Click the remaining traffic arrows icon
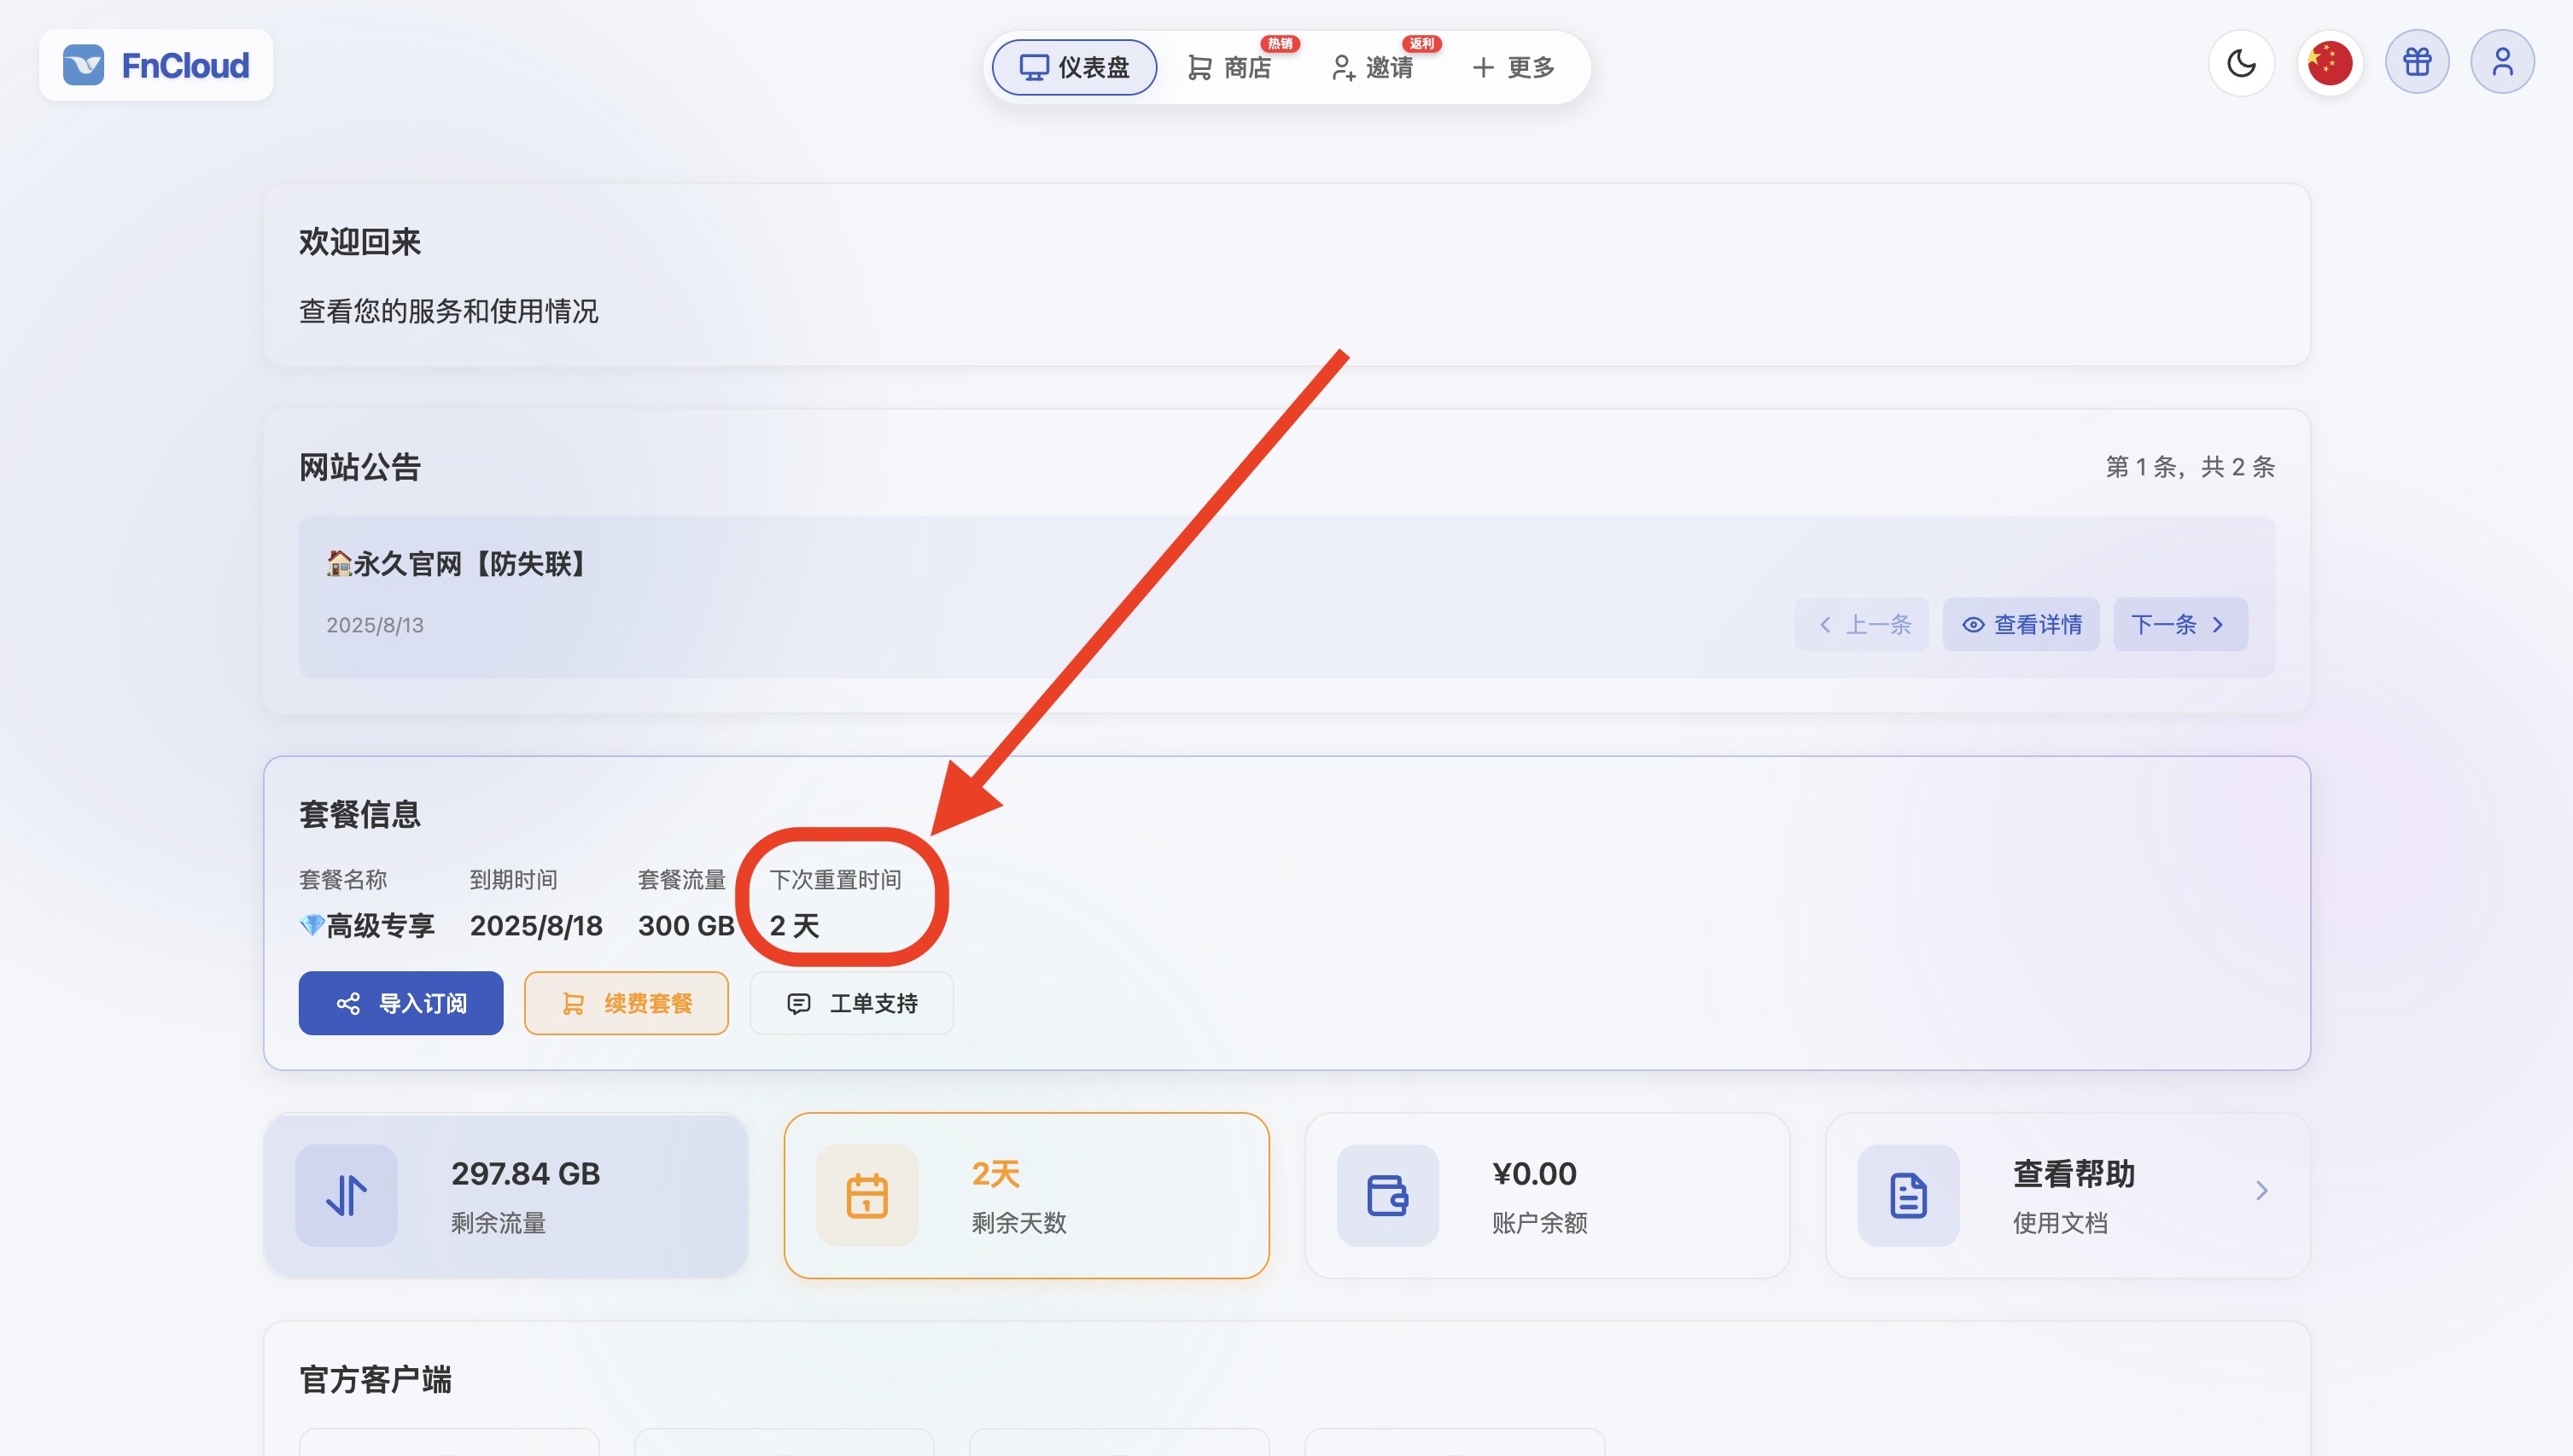2573x1456 pixels. (346, 1195)
